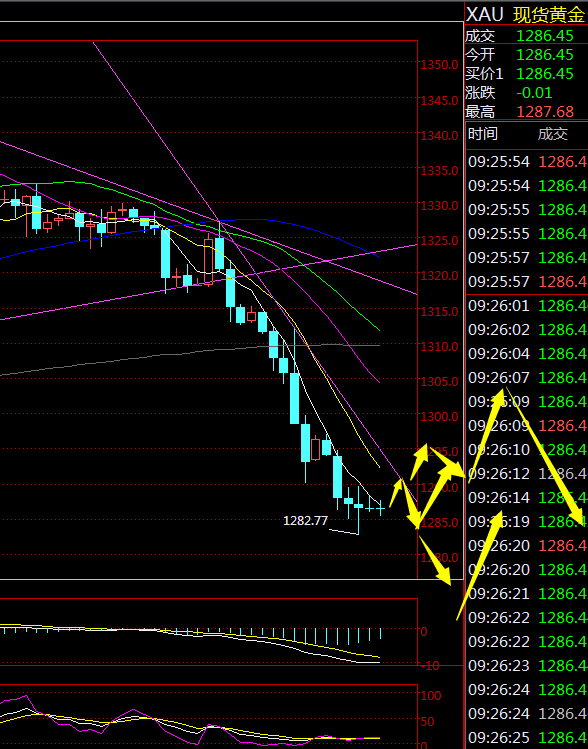Select the 09:26:02 tick row
Viewport: 588px width, 749px height.
(527, 330)
